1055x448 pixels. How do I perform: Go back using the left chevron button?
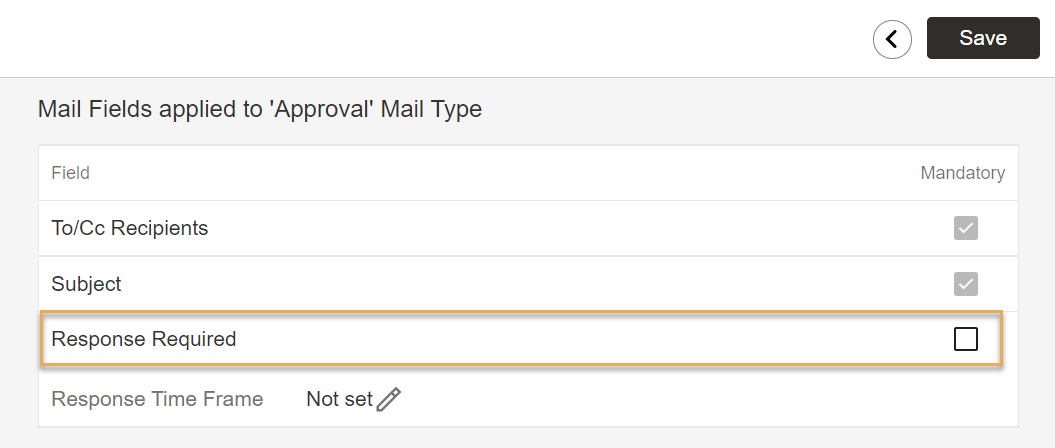[x=892, y=39]
